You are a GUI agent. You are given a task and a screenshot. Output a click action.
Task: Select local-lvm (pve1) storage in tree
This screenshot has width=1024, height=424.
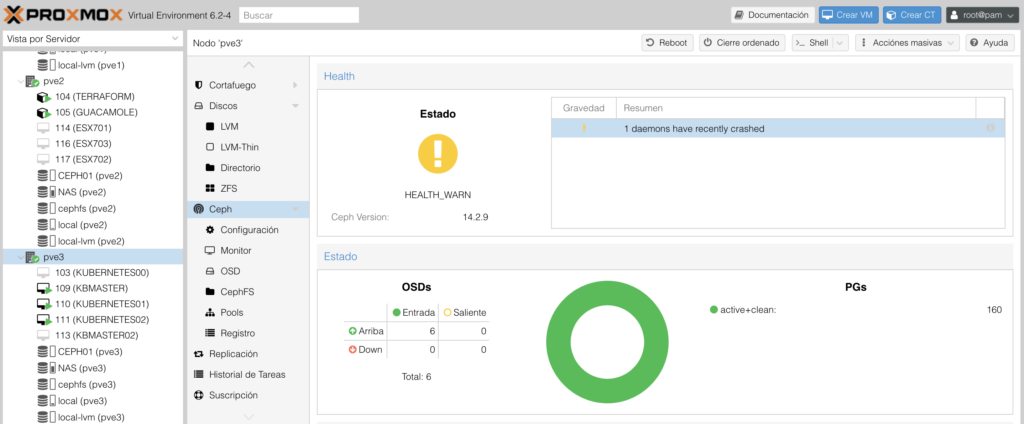91,65
